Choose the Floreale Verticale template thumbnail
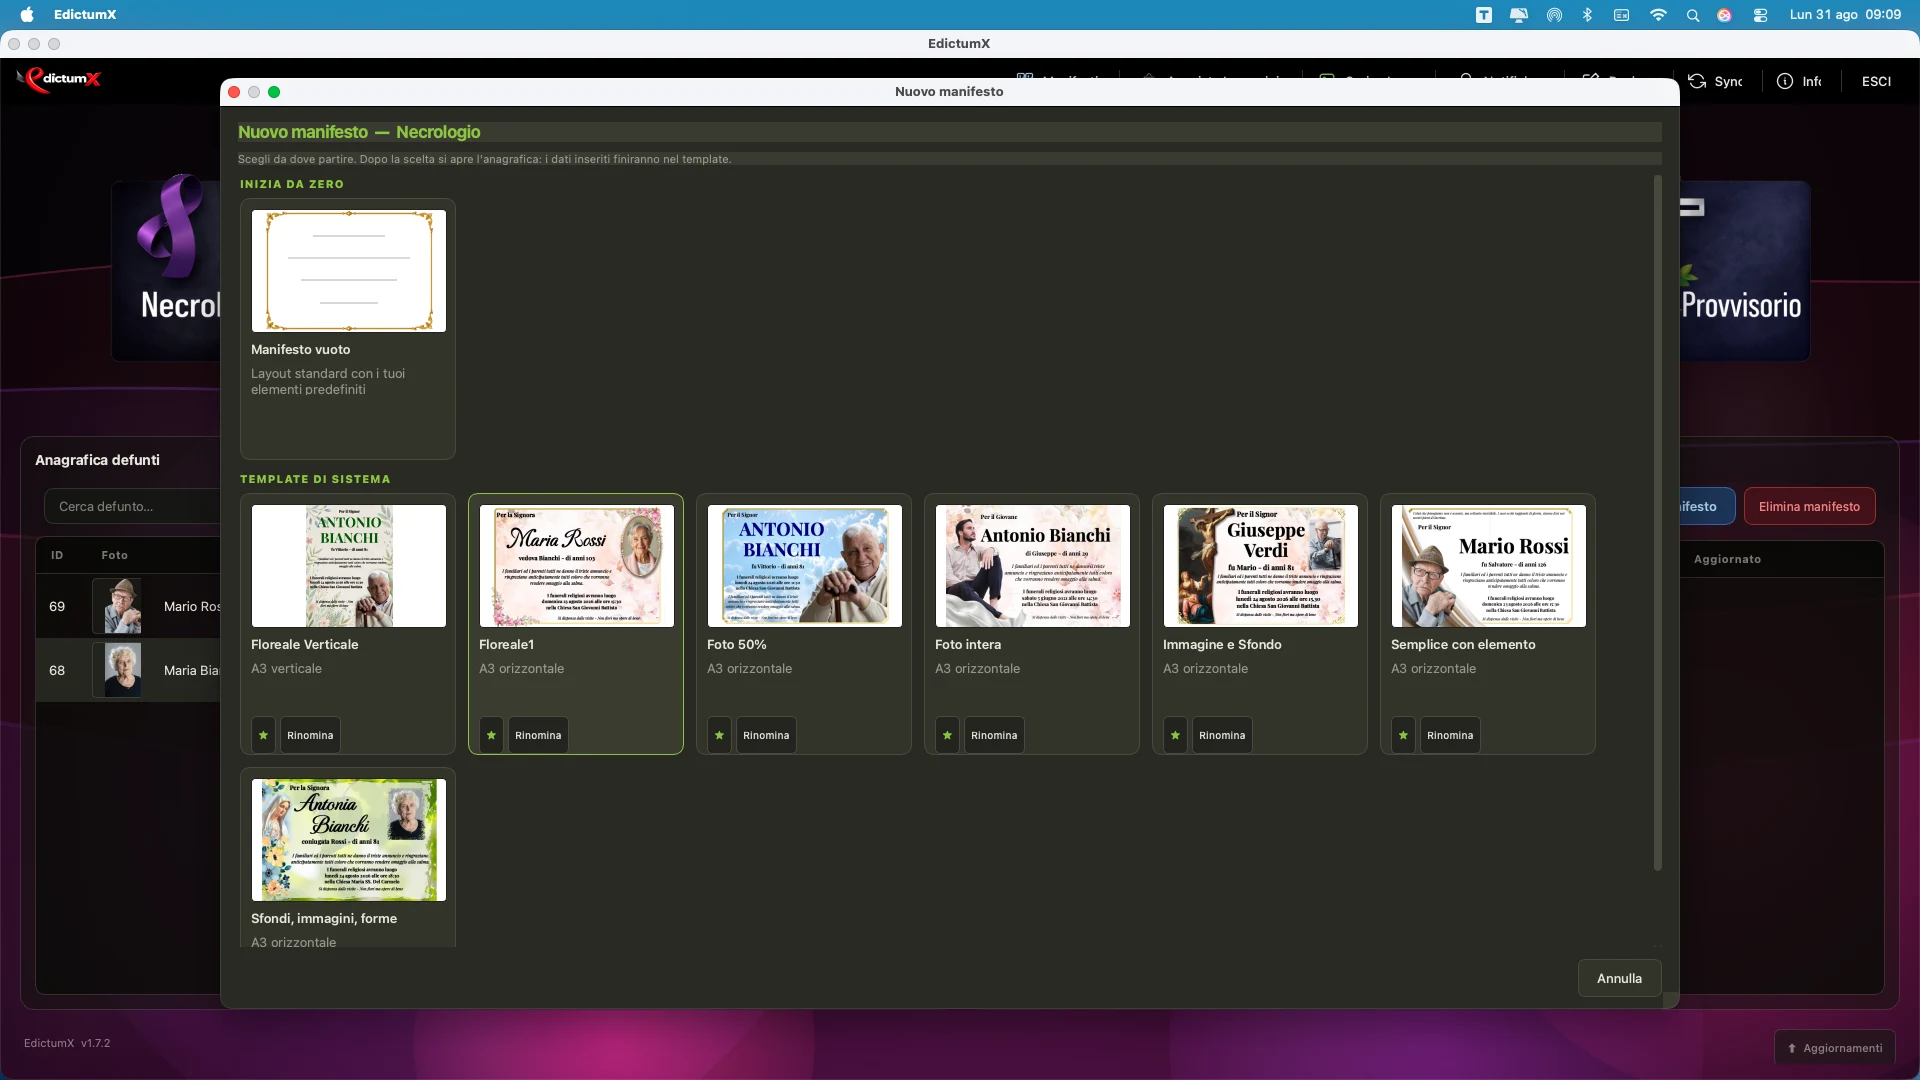1920x1080 pixels. tap(348, 566)
